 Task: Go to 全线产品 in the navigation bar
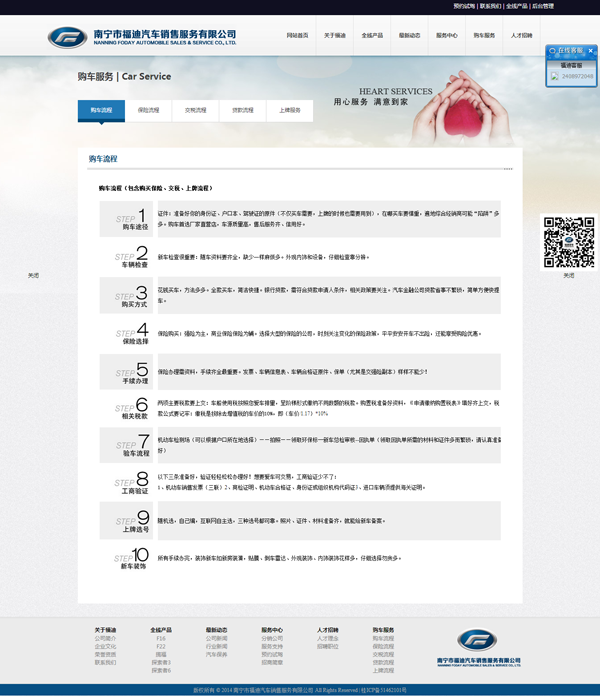(372, 35)
